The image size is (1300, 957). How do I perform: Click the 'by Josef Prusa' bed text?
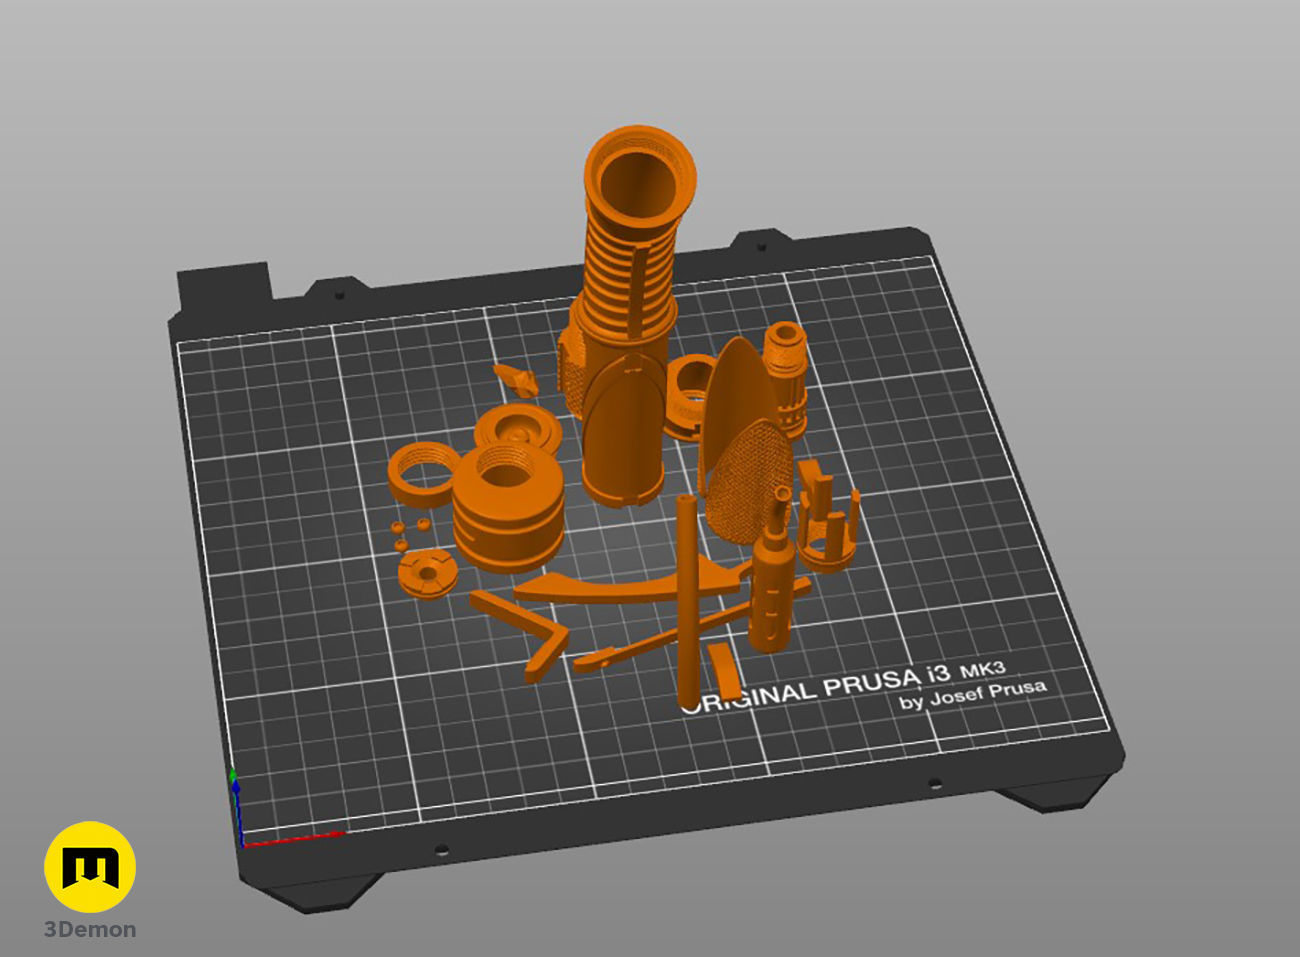click(973, 694)
